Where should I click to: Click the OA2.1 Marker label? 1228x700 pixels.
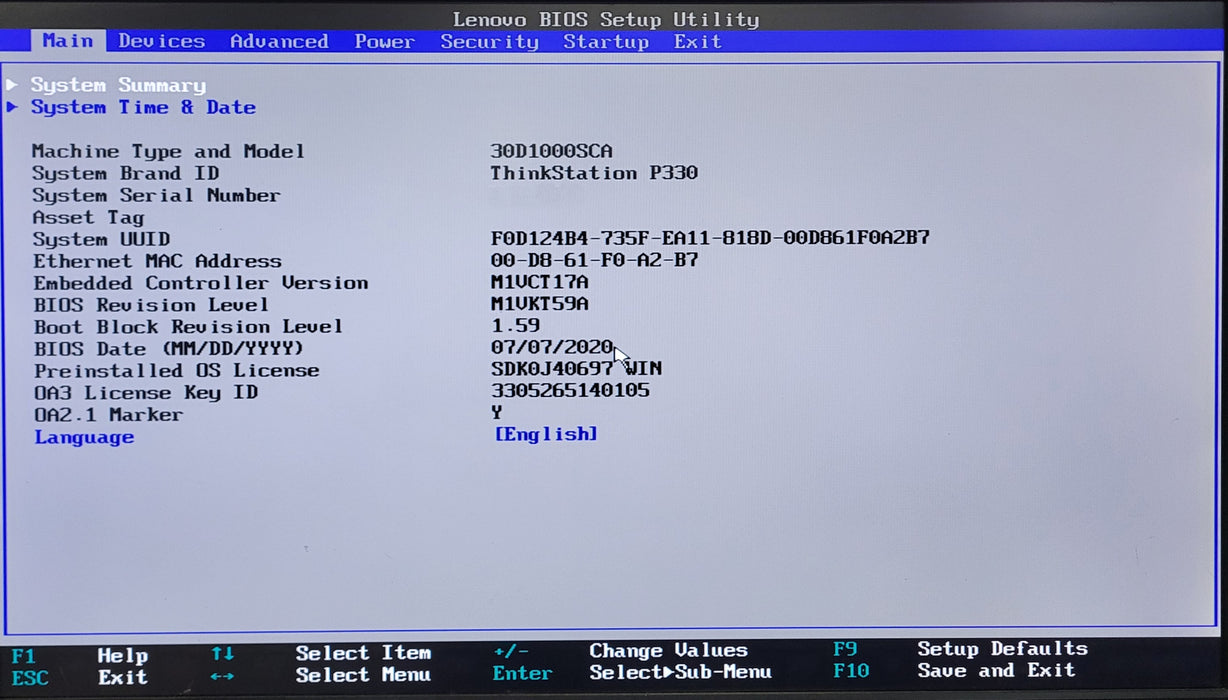[x=108, y=415]
